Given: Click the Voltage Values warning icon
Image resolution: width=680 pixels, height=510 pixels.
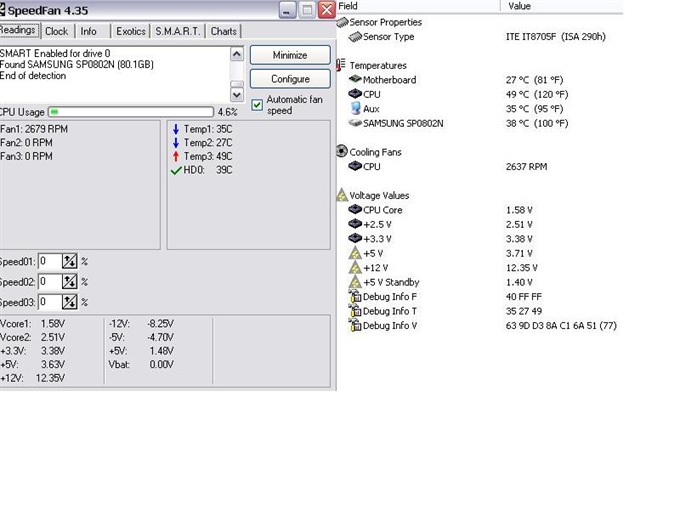Looking at the screenshot, I should (342, 196).
